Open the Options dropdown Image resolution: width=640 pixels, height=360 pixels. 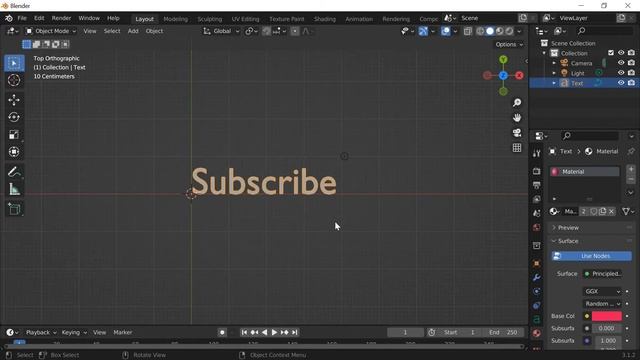(509, 44)
